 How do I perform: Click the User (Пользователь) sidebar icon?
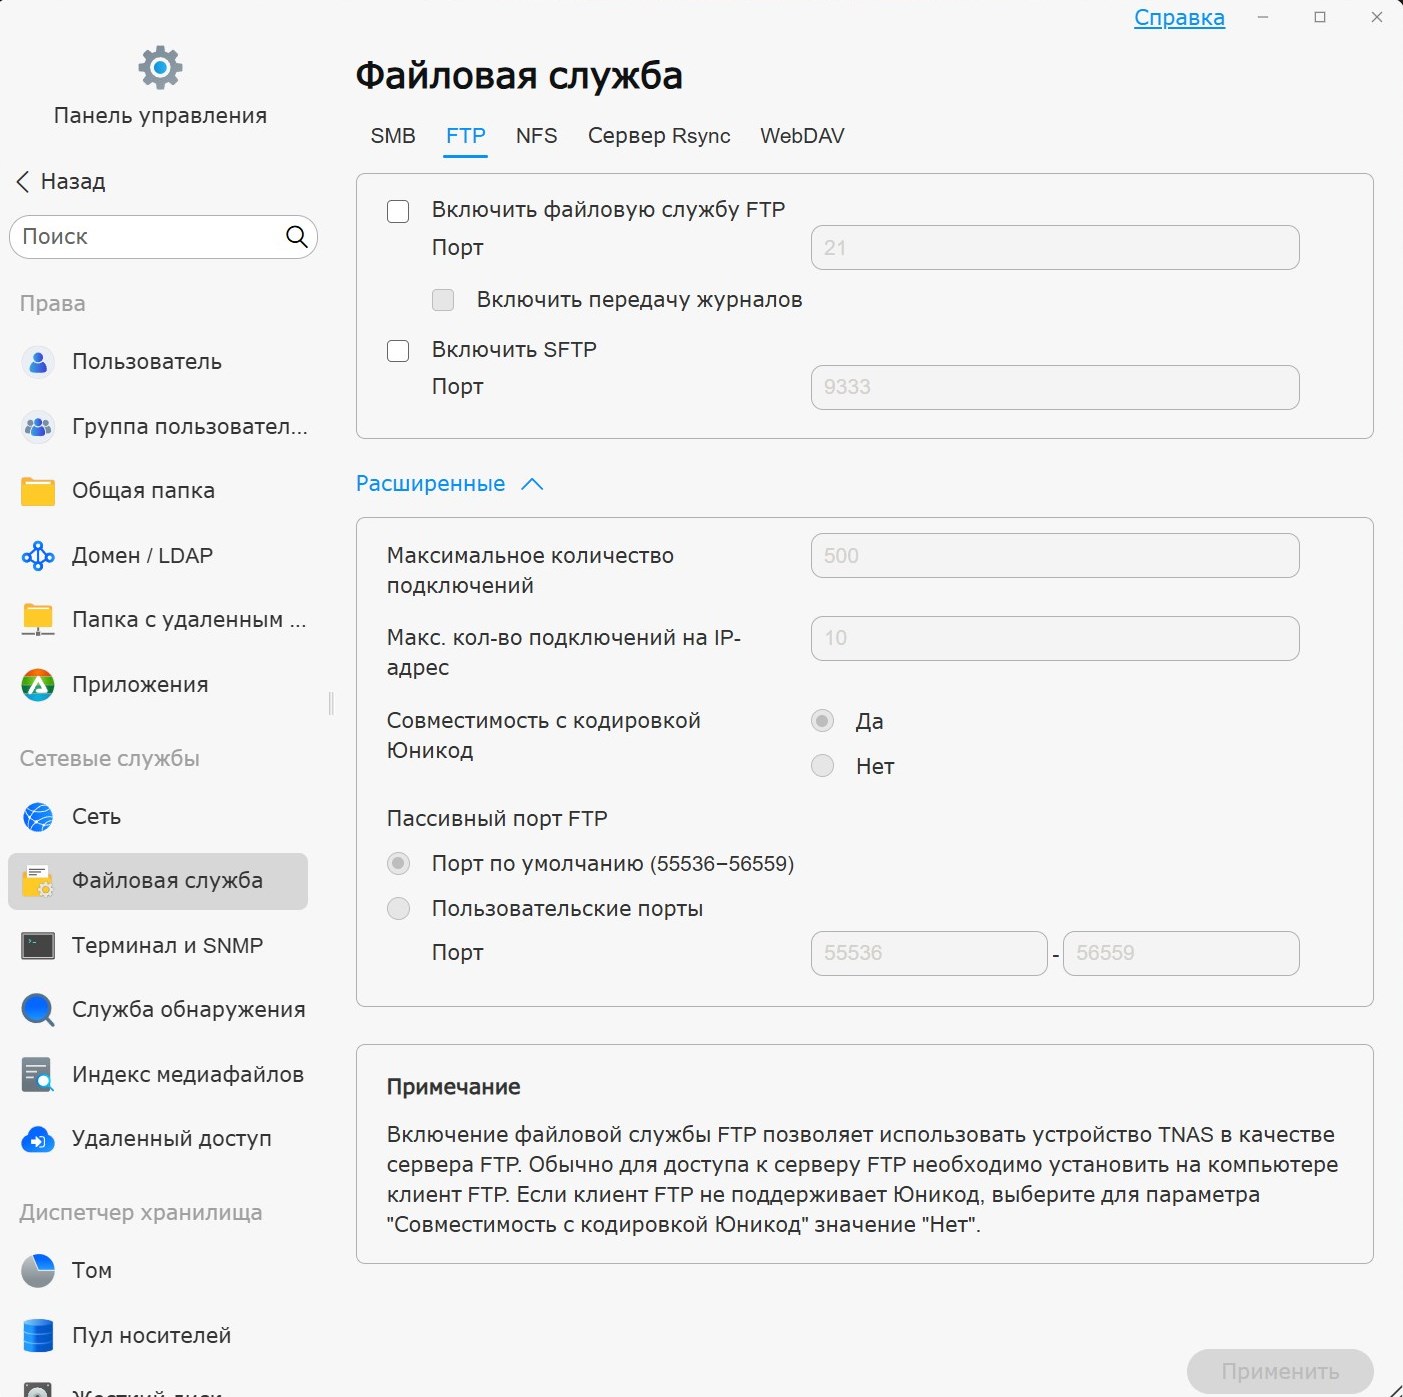pyautogui.click(x=38, y=362)
